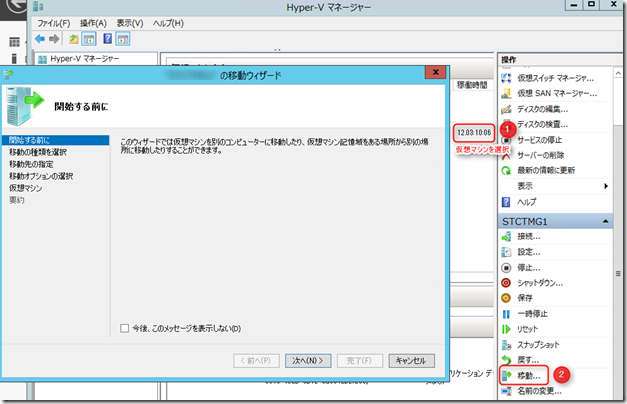Check 今後、このメッセージを表示しない checkbox
Viewport: 627px width, 404px height.
tap(124, 328)
